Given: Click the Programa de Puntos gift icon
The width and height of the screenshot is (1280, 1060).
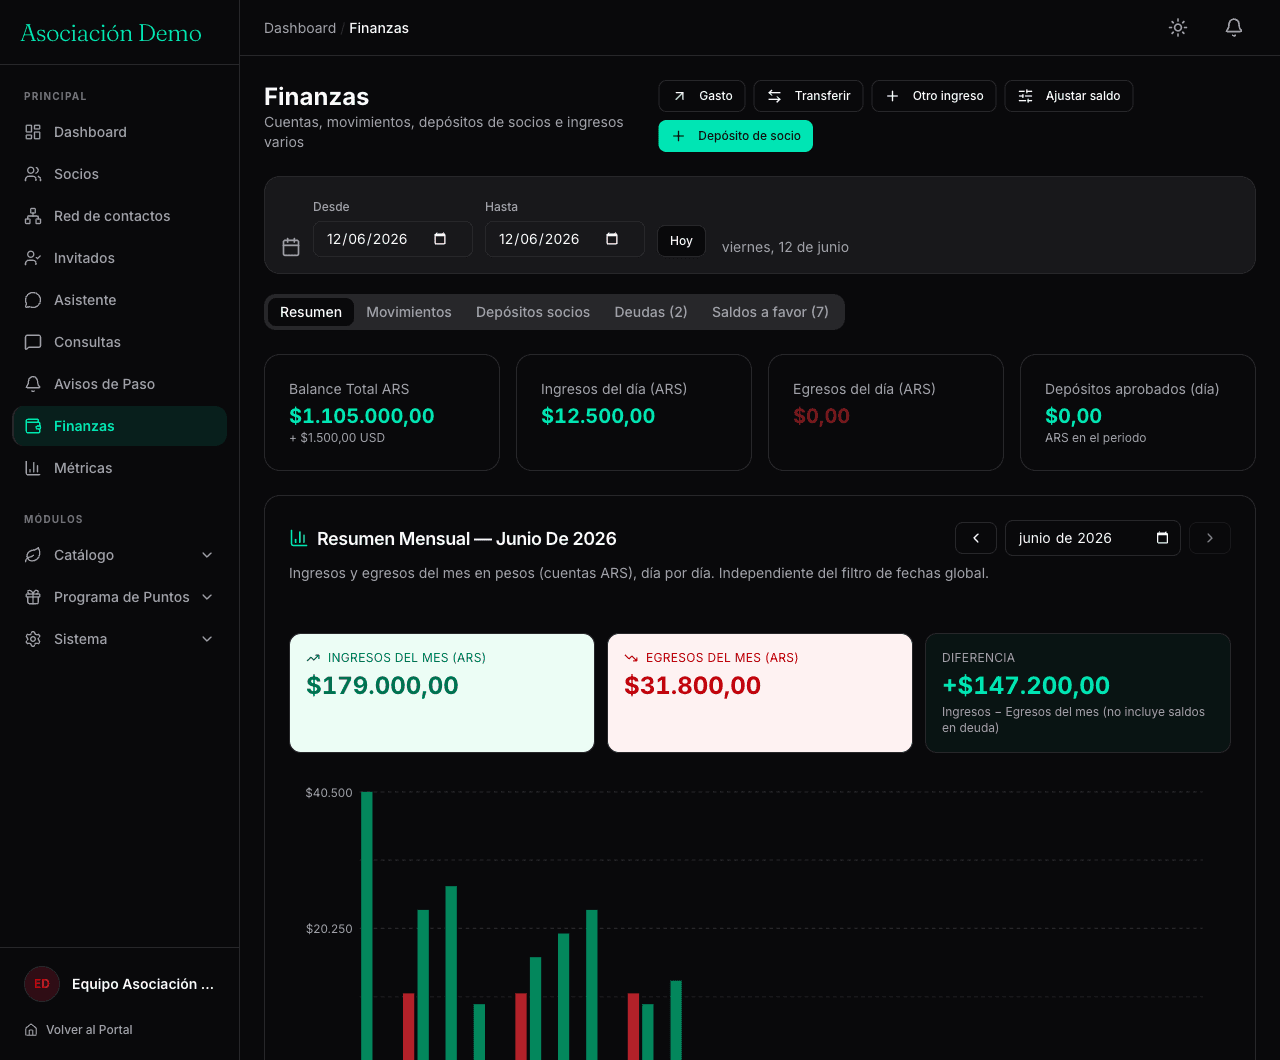Looking at the screenshot, I should point(33,597).
